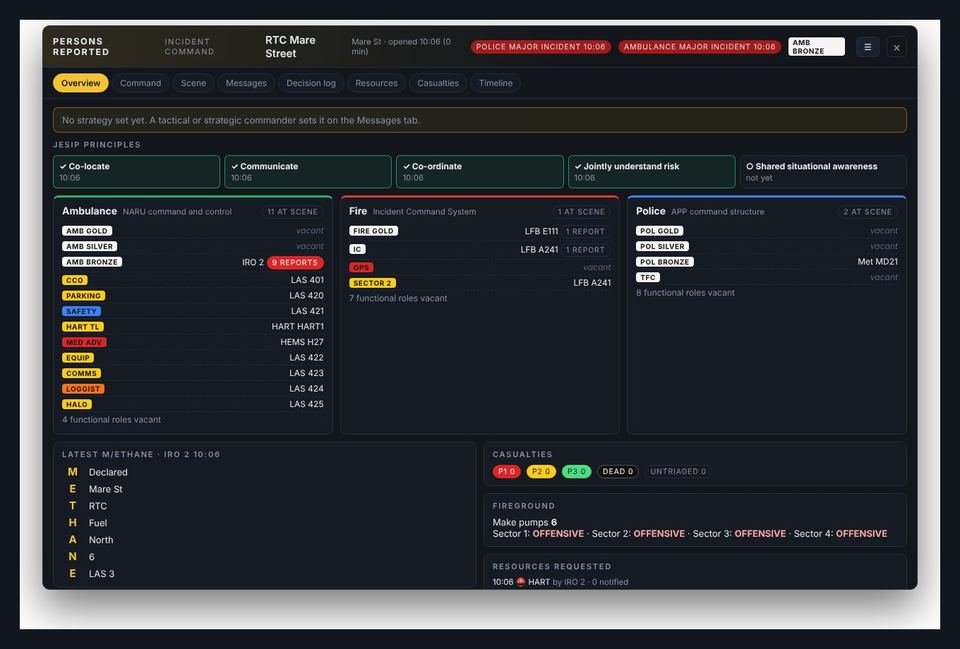Select the red MED ADV role badge
960x649 pixels.
(x=84, y=342)
